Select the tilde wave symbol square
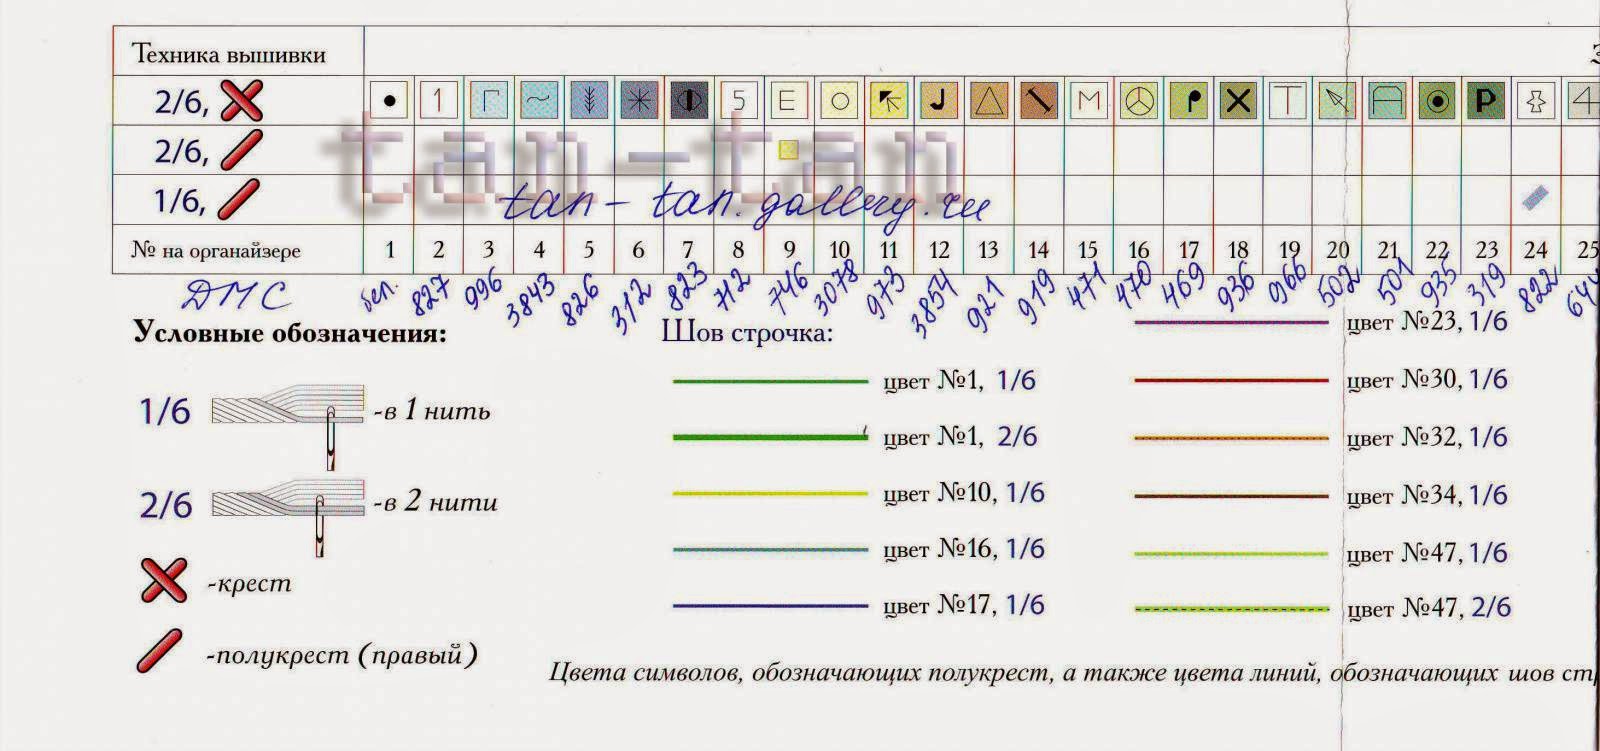1600x751 pixels. (538, 100)
